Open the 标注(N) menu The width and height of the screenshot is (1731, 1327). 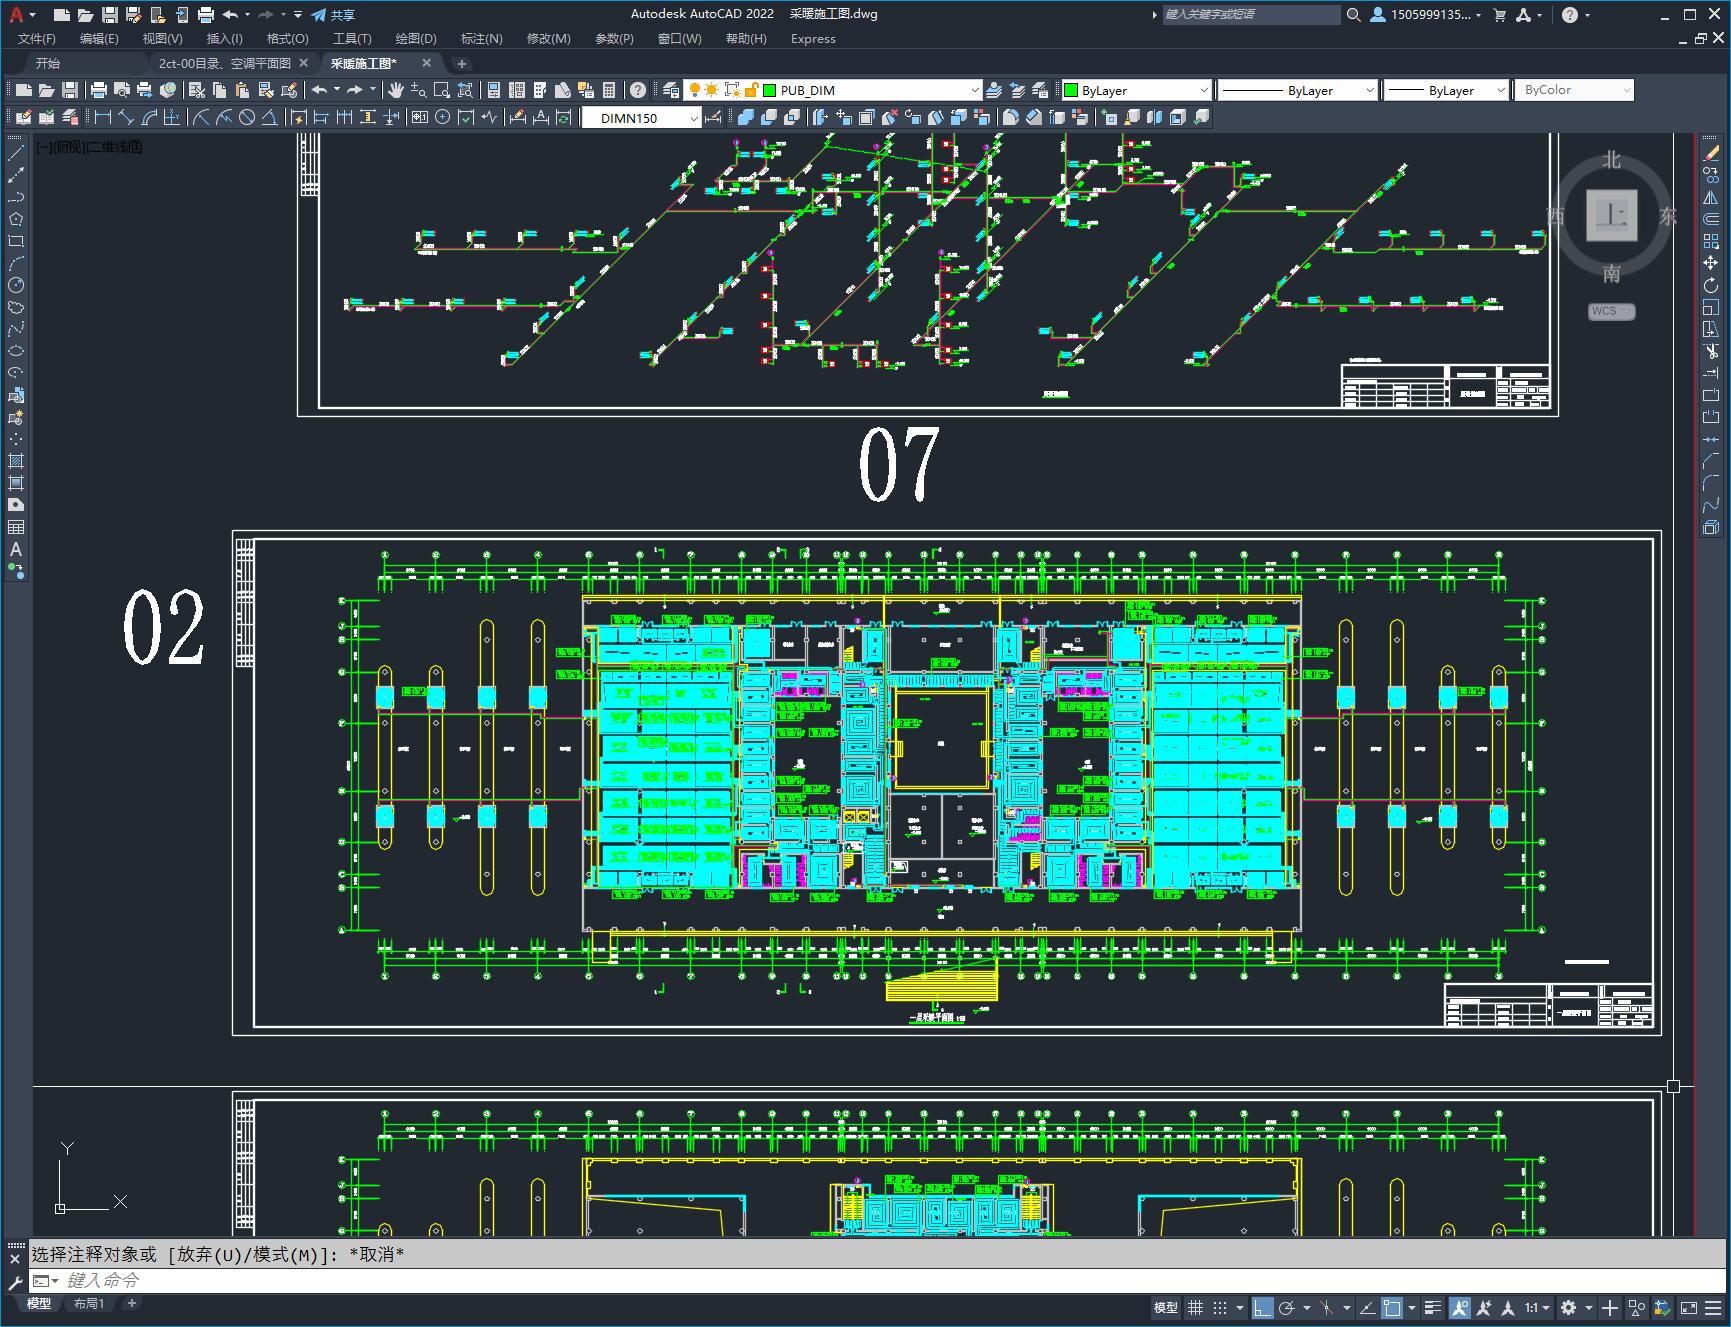481,39
